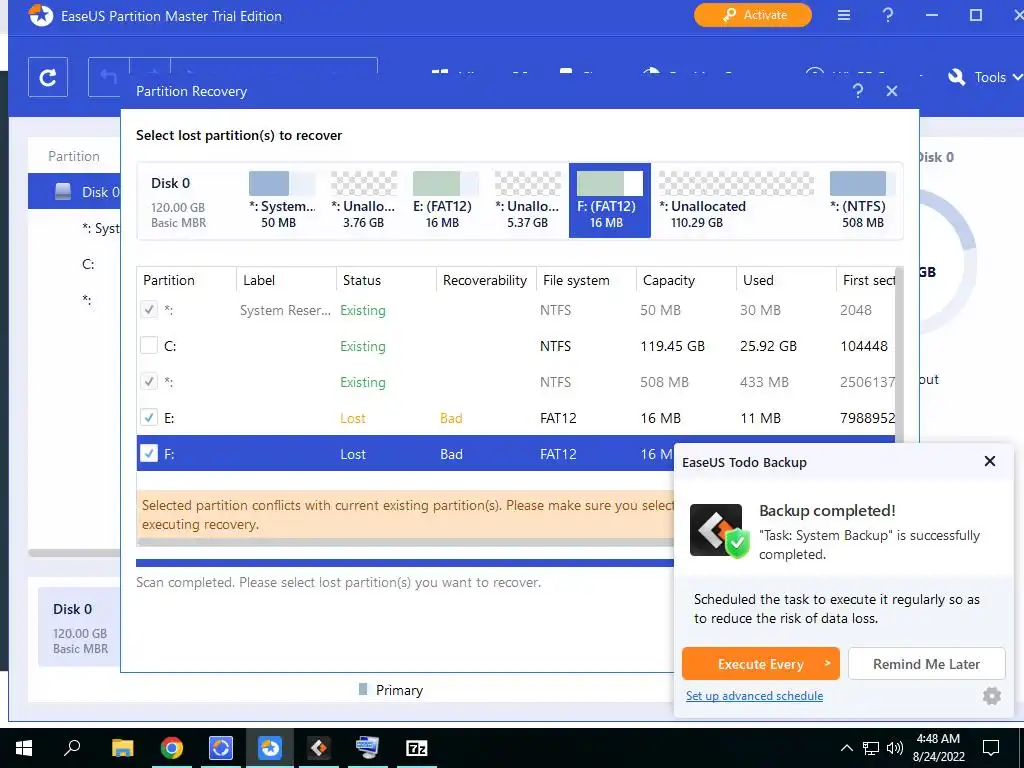Toggle checkbox for the 508 MB NTFS row
This screenshot has width=1024, height=768.
tap(149, 381)
